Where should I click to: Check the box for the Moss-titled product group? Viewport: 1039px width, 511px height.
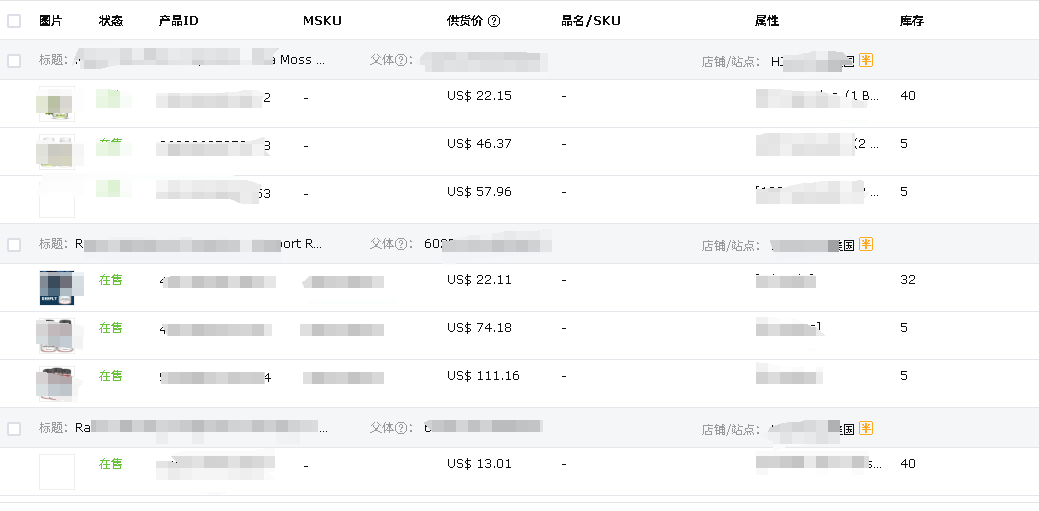[14, 61]
